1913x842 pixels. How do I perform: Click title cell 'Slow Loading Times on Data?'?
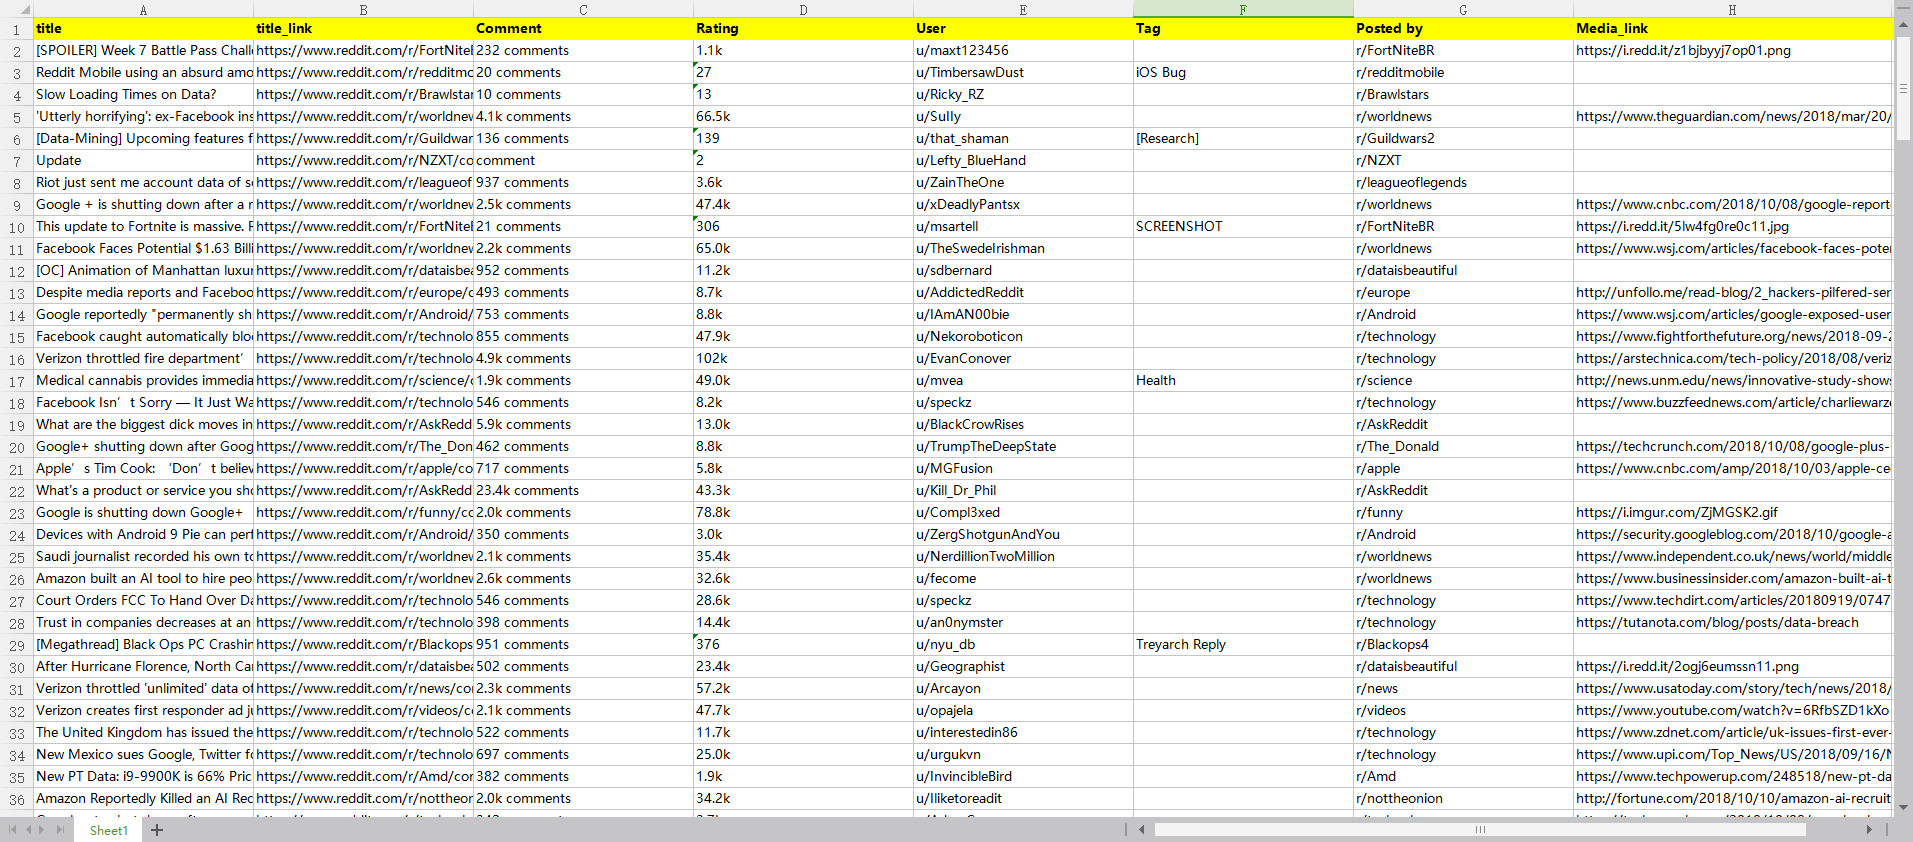[143, 94]
